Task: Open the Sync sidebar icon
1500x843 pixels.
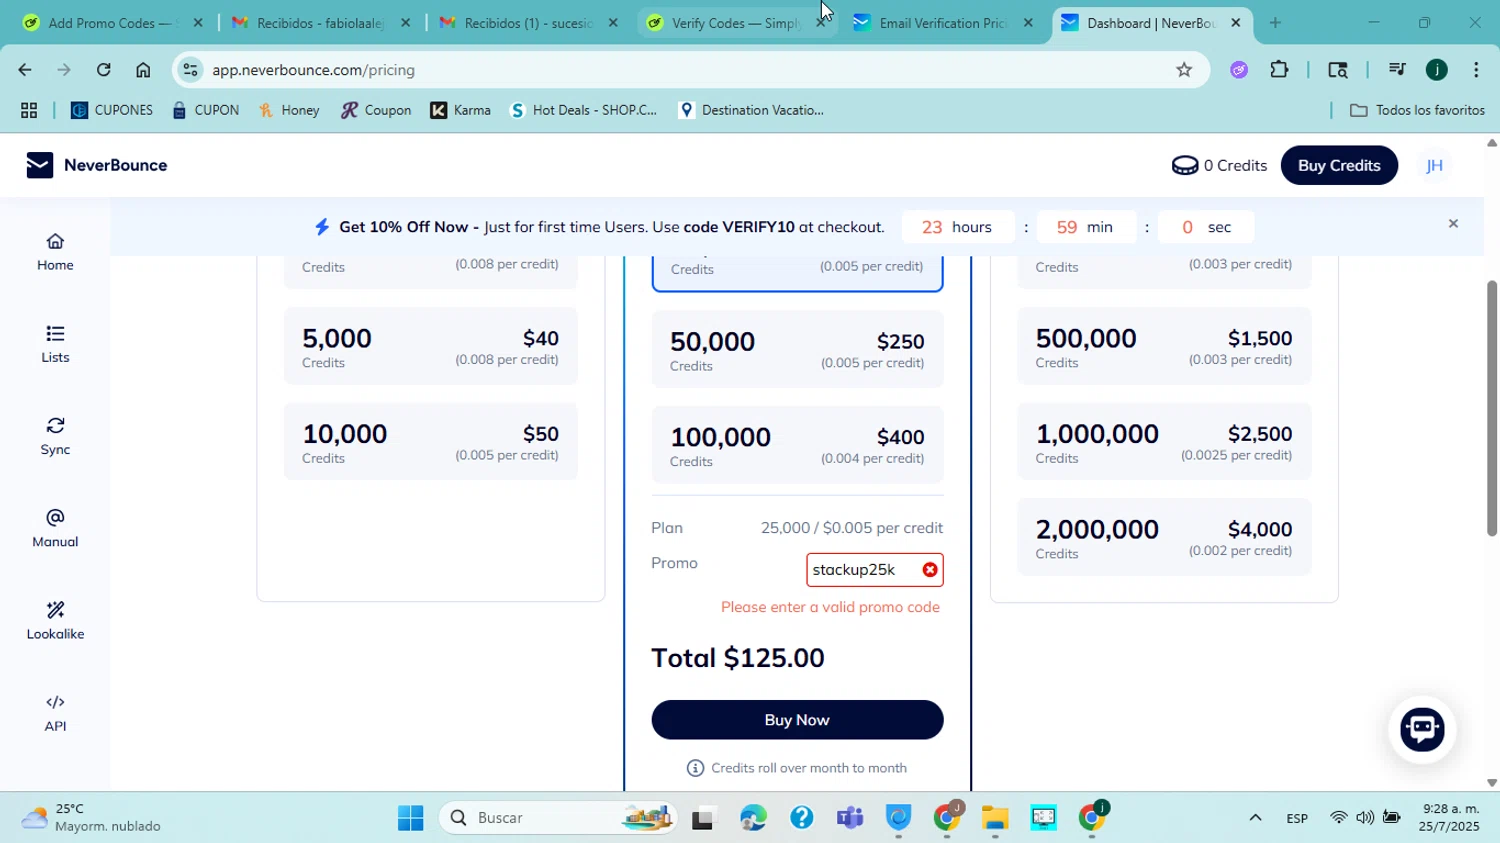Action: pyautogui.click(x=55, y=436)
